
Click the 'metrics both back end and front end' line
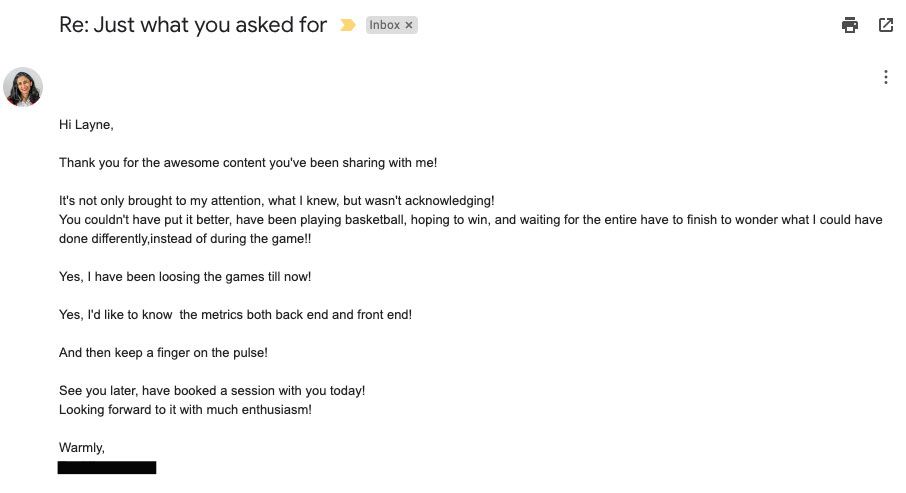pos(235,314)
